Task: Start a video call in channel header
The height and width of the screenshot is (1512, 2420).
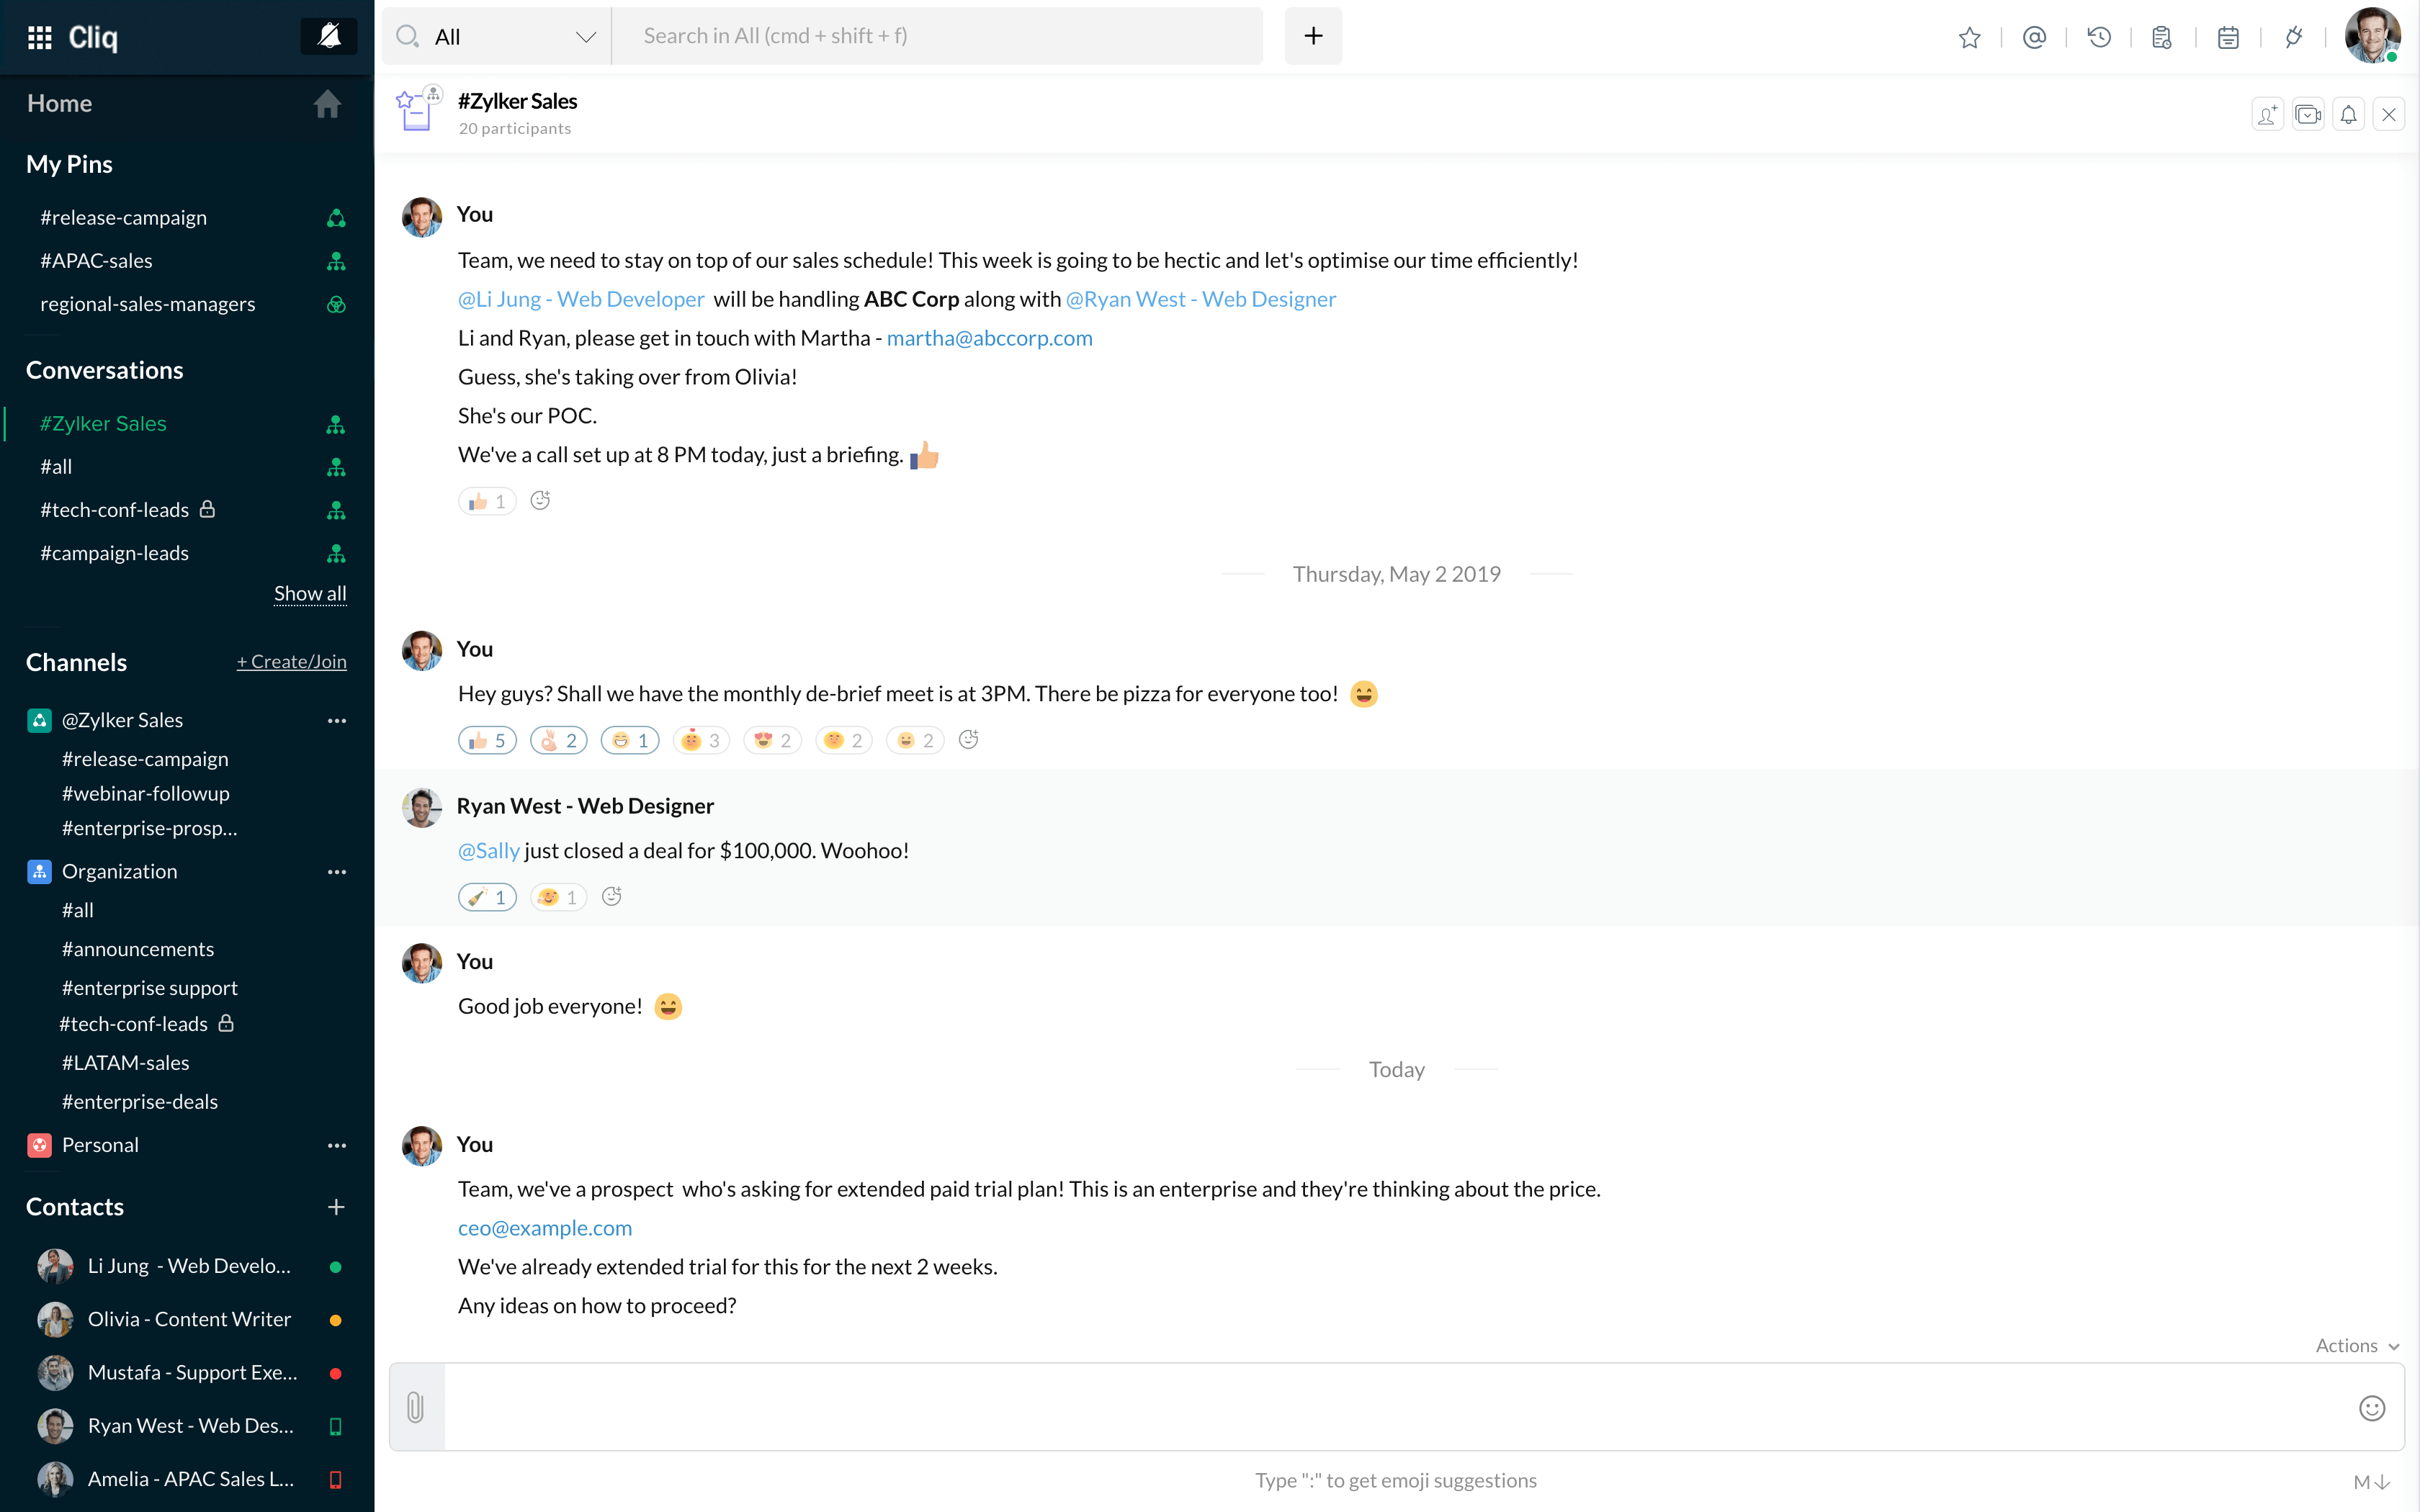Action: (x=2308, y=115)
